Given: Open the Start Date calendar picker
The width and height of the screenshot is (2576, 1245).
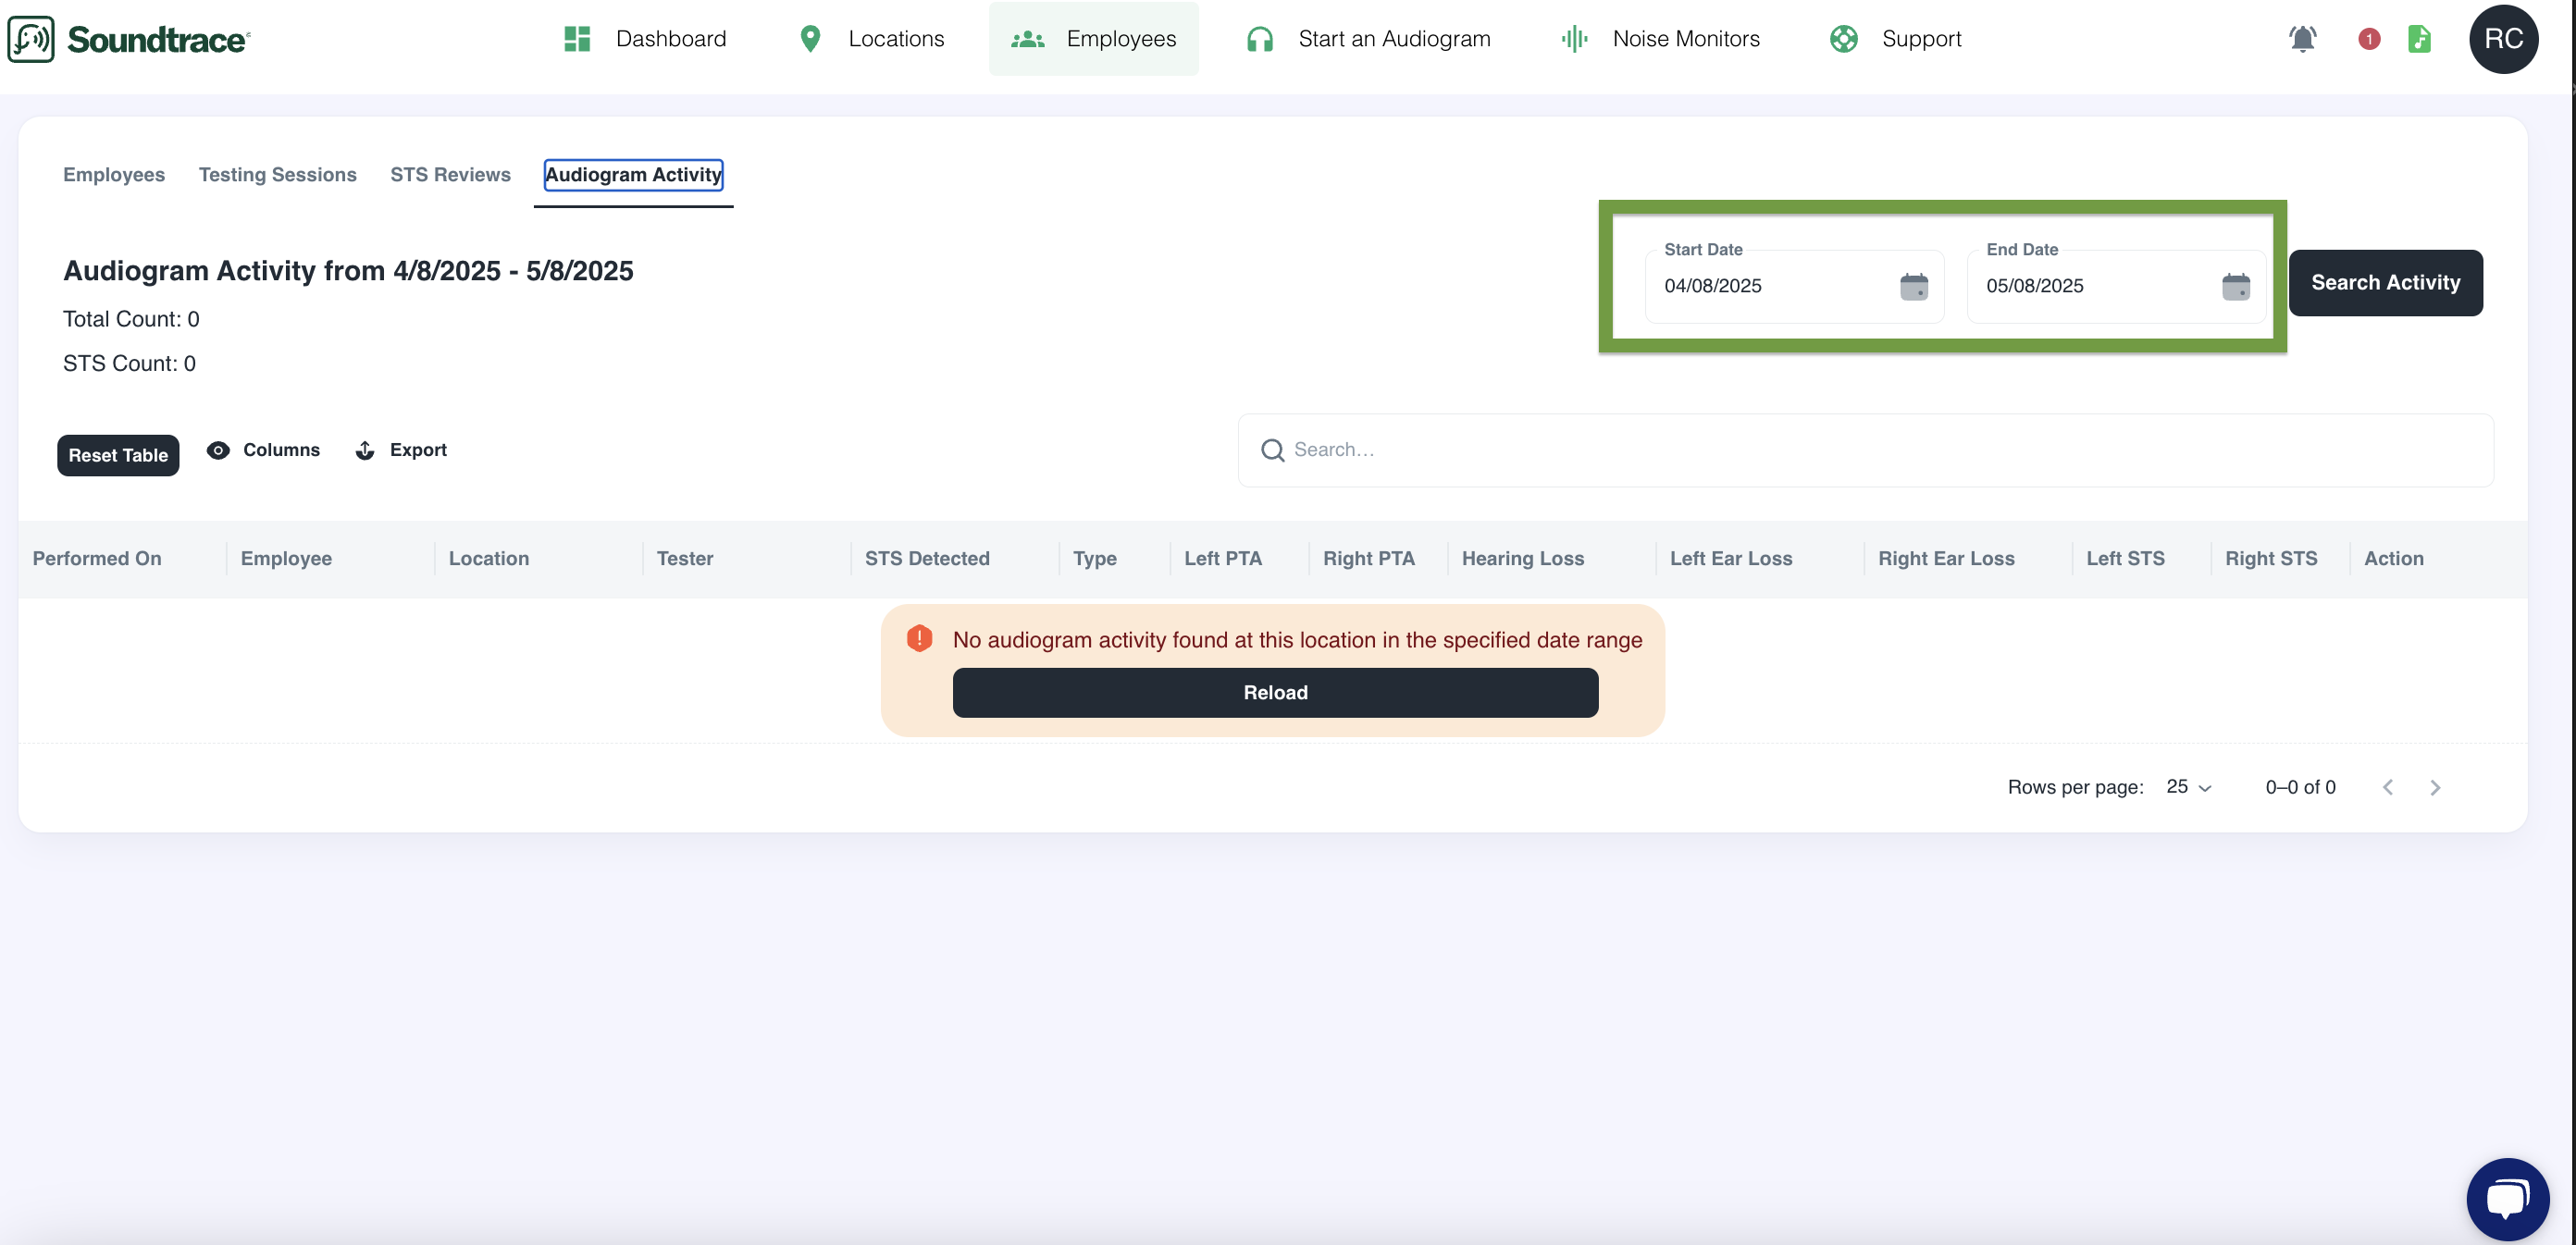Looking at the screenshot, I should coord(1913,286).
